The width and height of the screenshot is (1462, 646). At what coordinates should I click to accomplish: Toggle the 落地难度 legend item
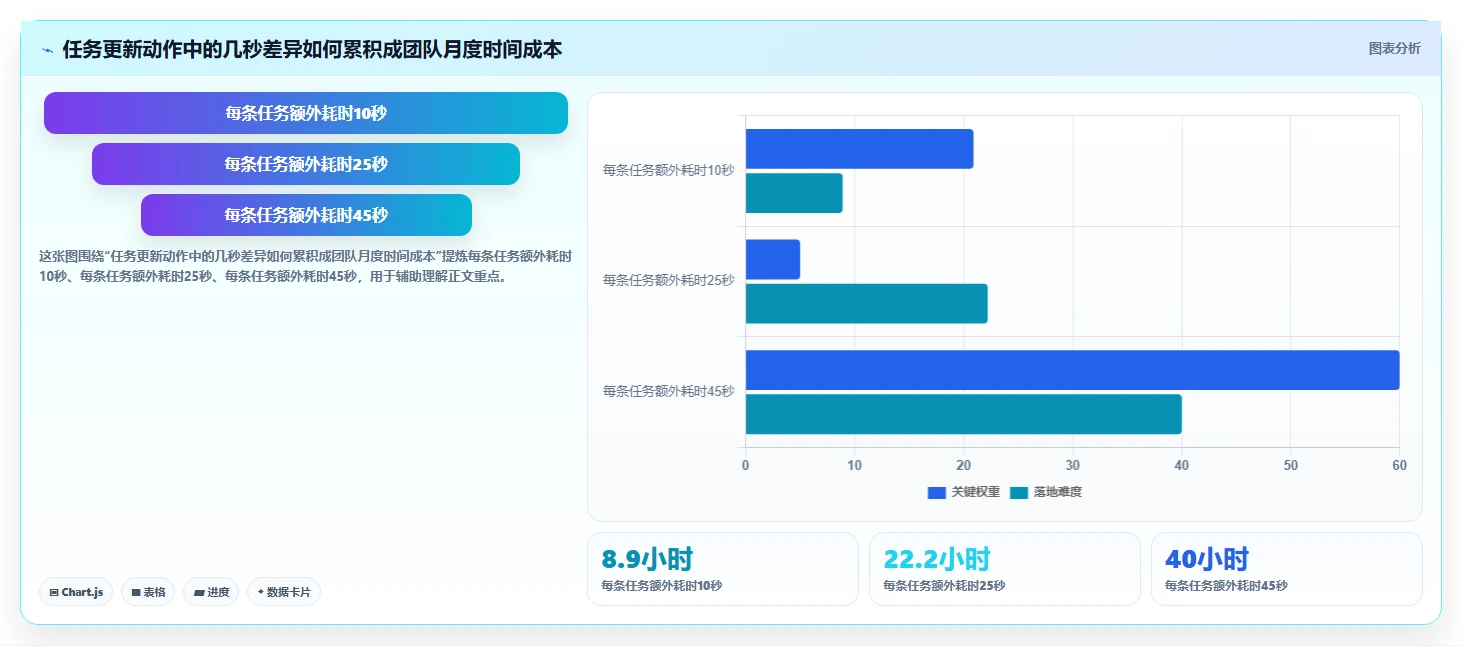click(x=1046, y=492)
